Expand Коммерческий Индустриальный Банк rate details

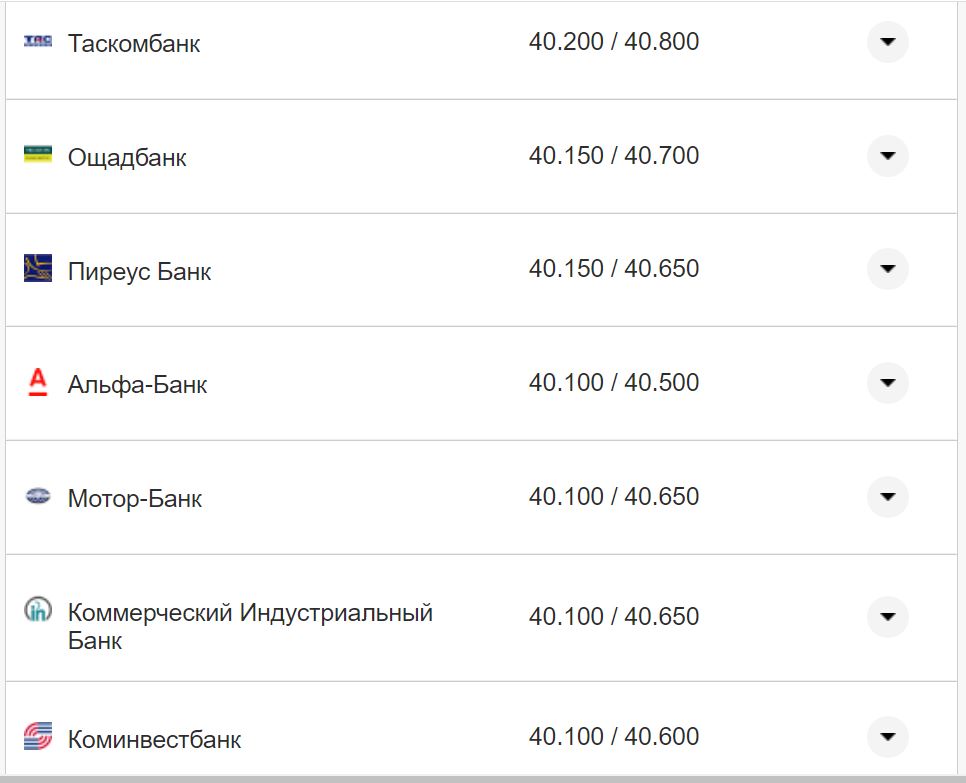click(x=887, y=616)
